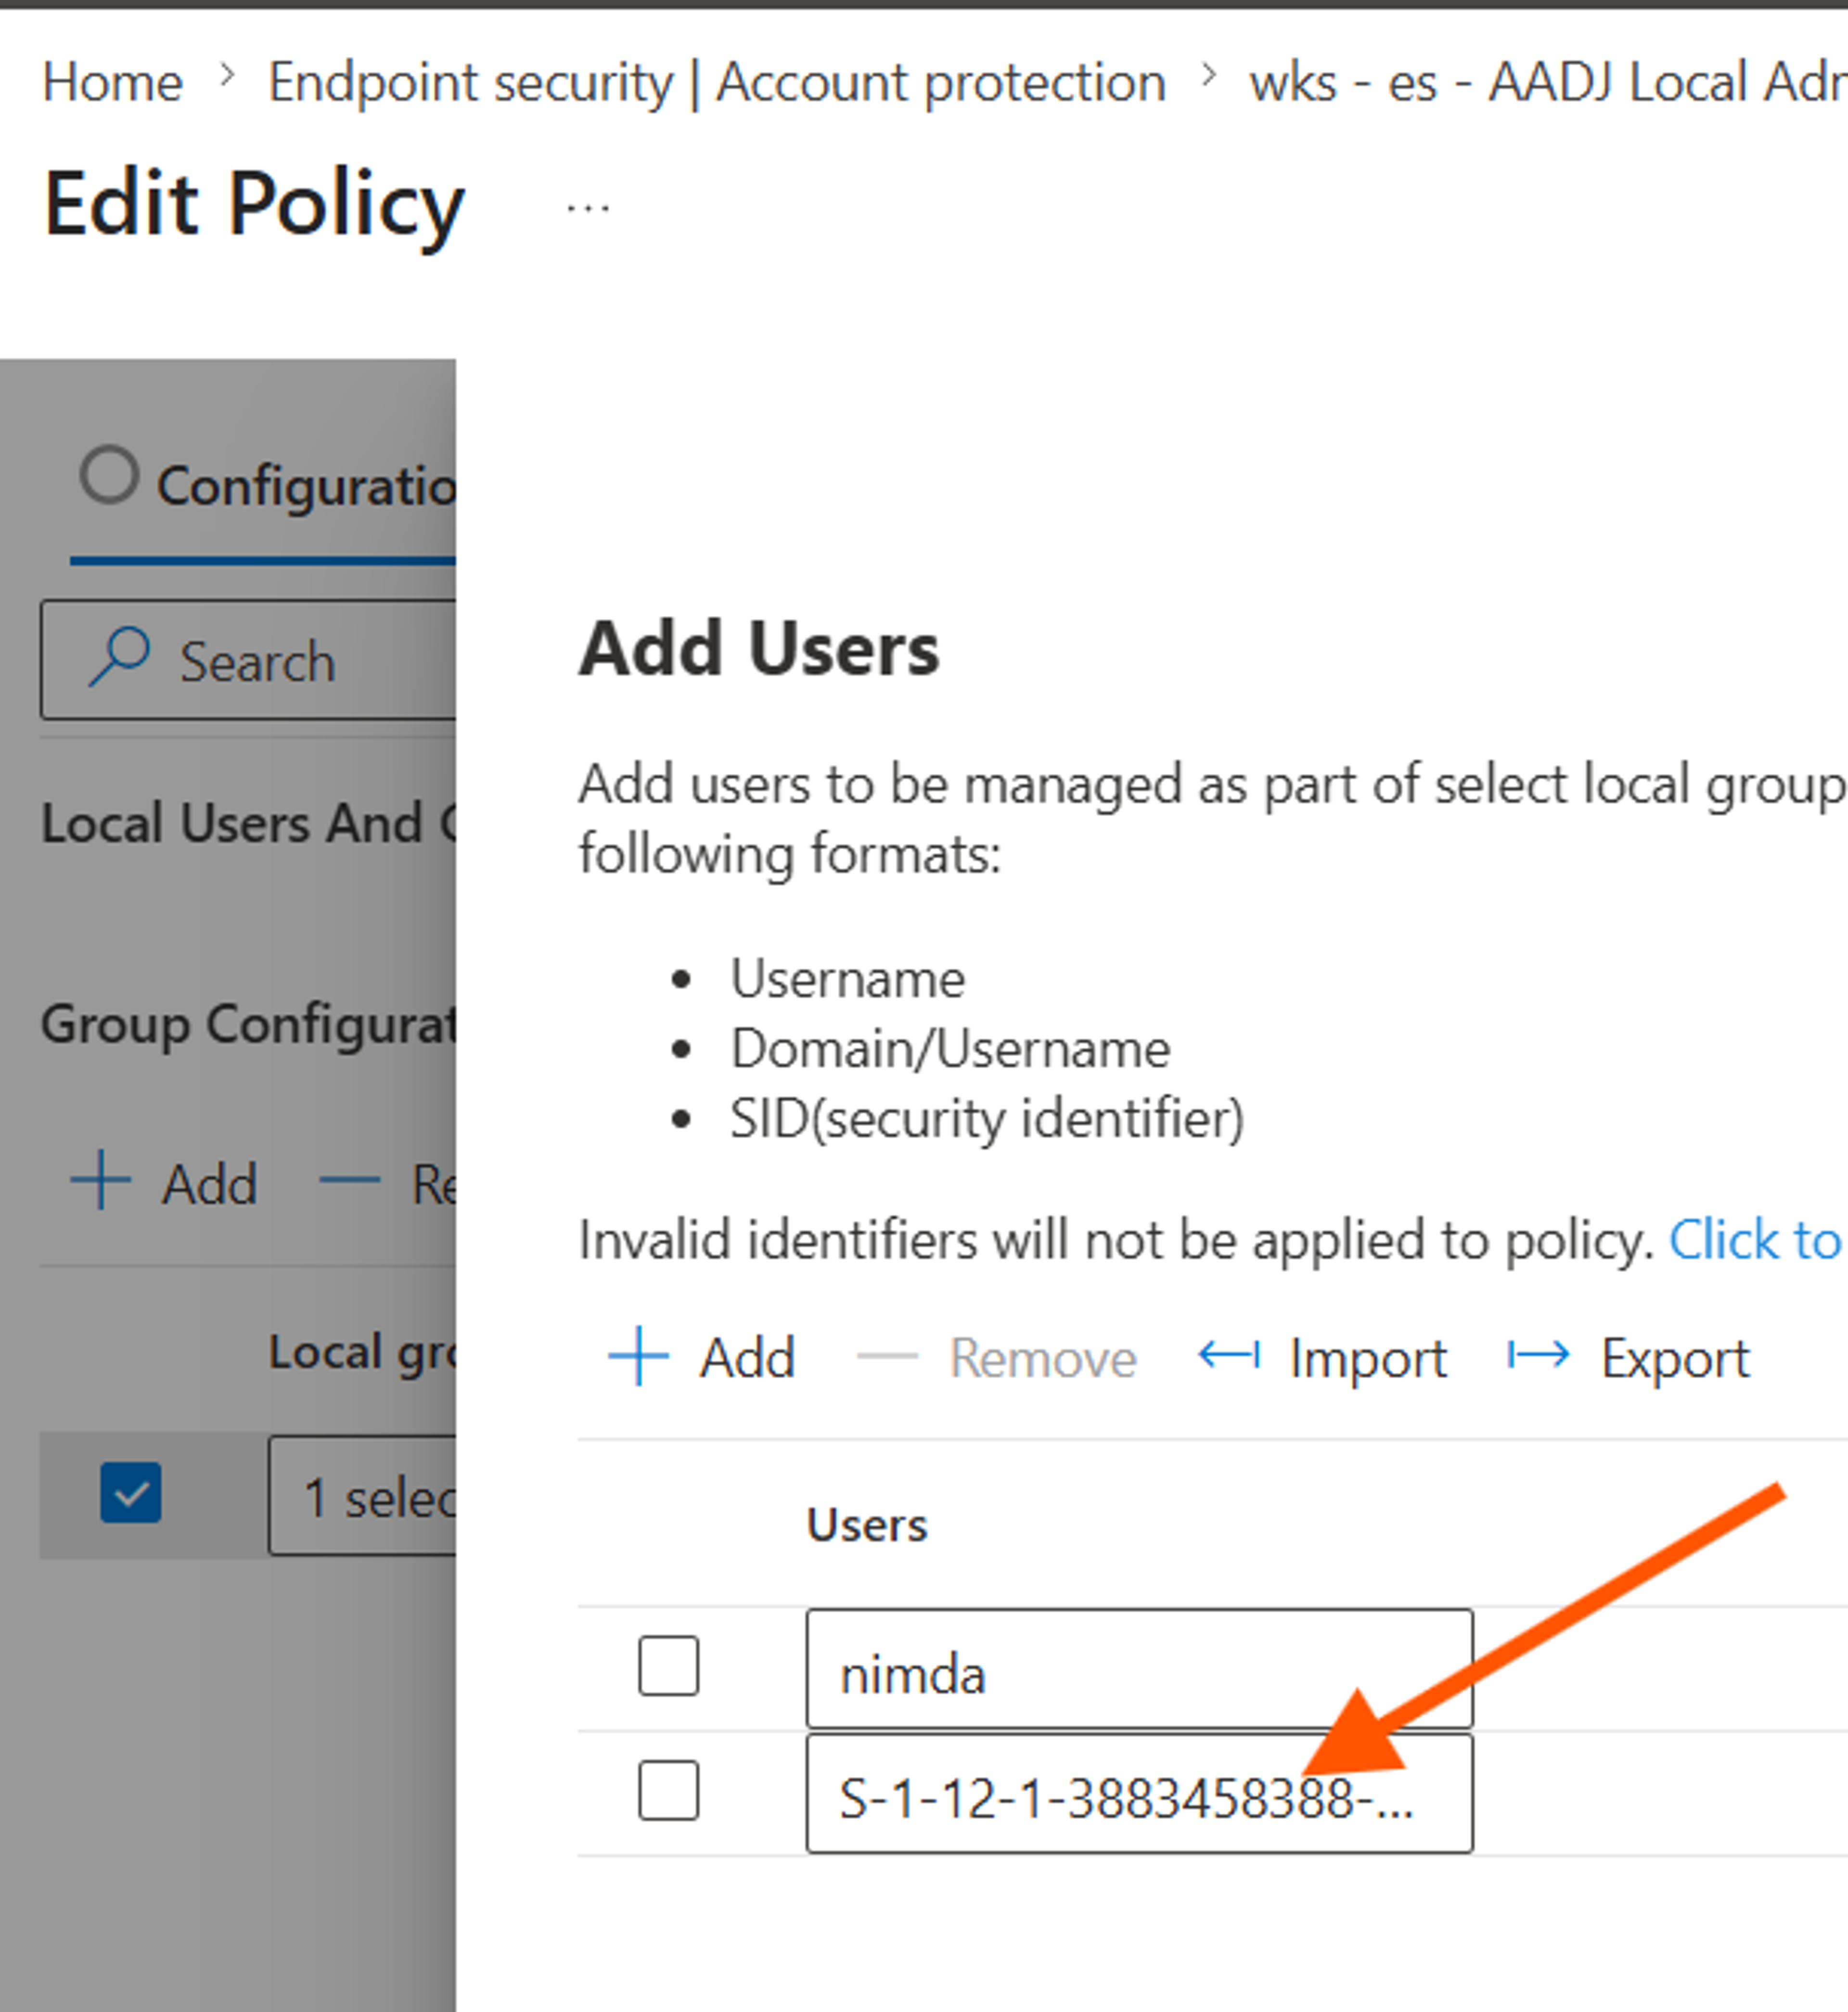
Task: Click the Configuration tab step circle
Action: tap(109, 474)
